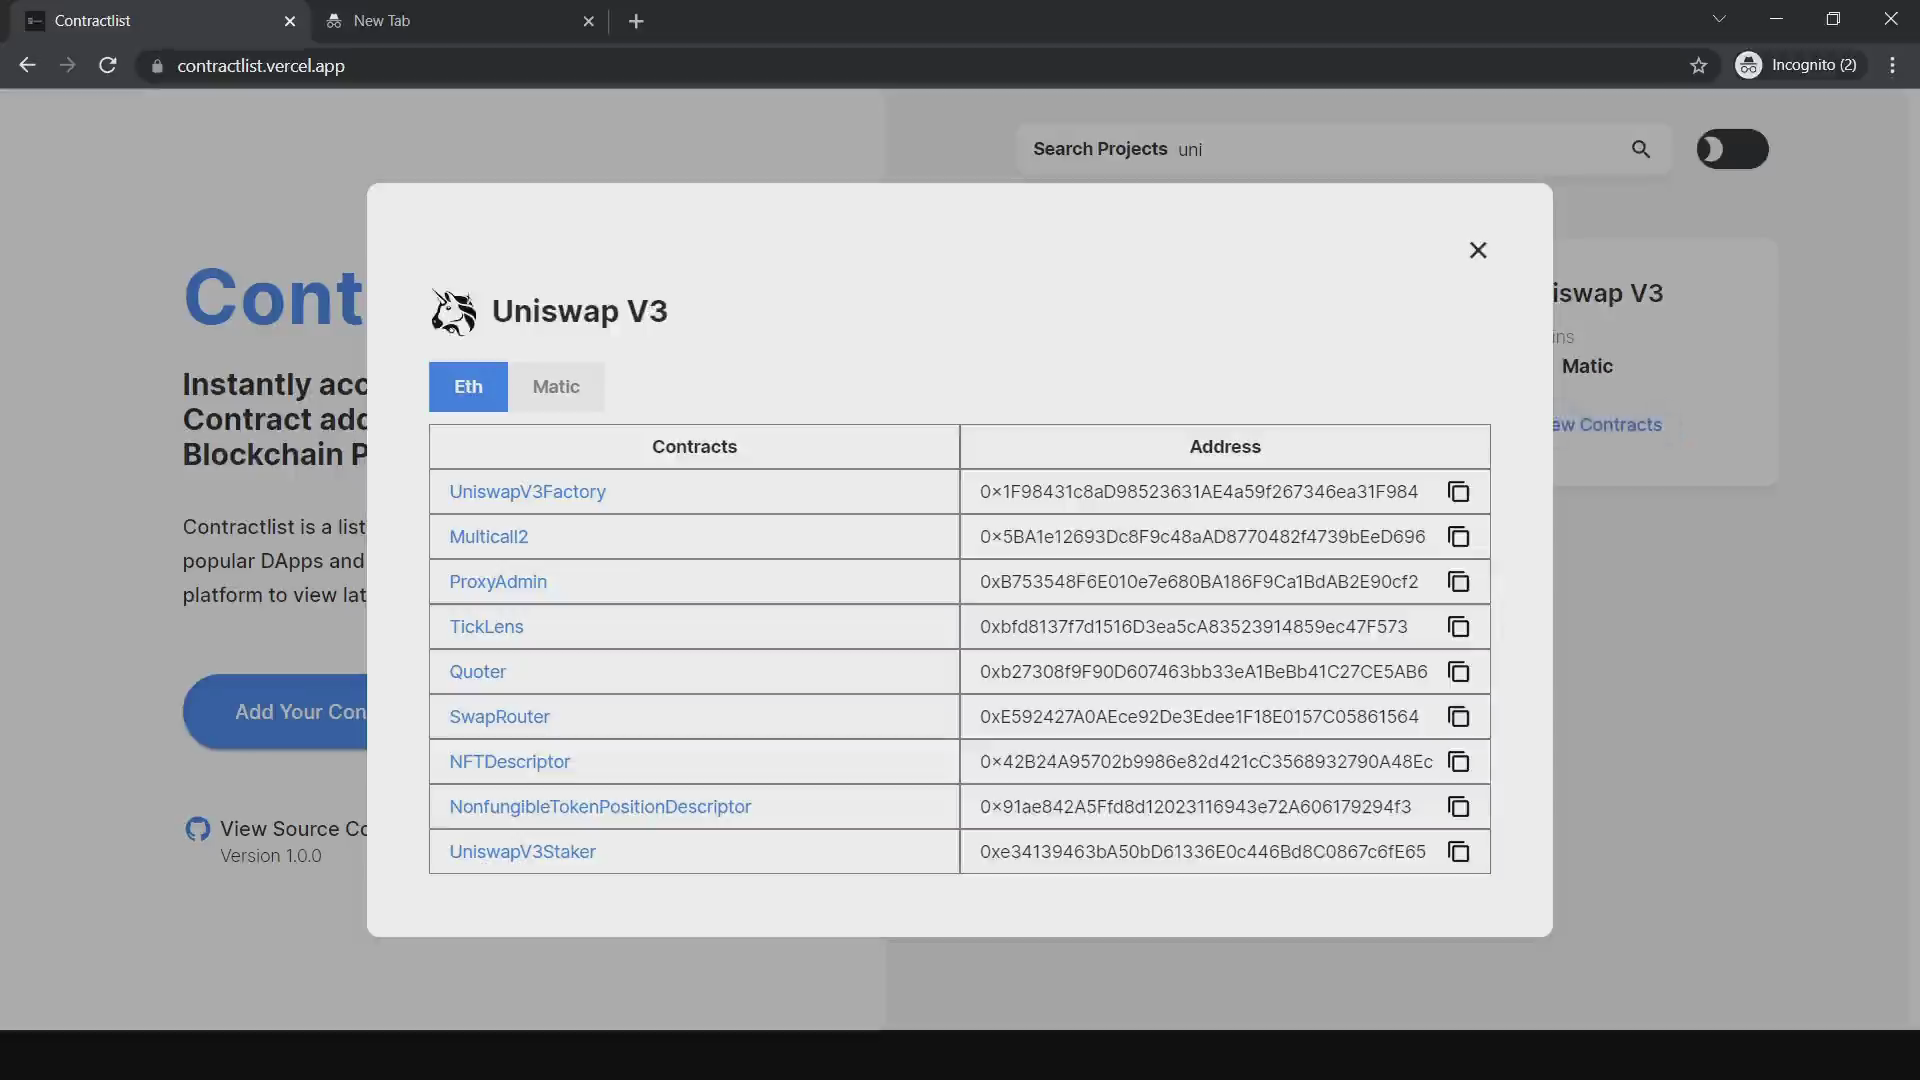Open the SwapRouter contract link
The height and width of the screenshot is (1080, 1920).
[499, 717]
